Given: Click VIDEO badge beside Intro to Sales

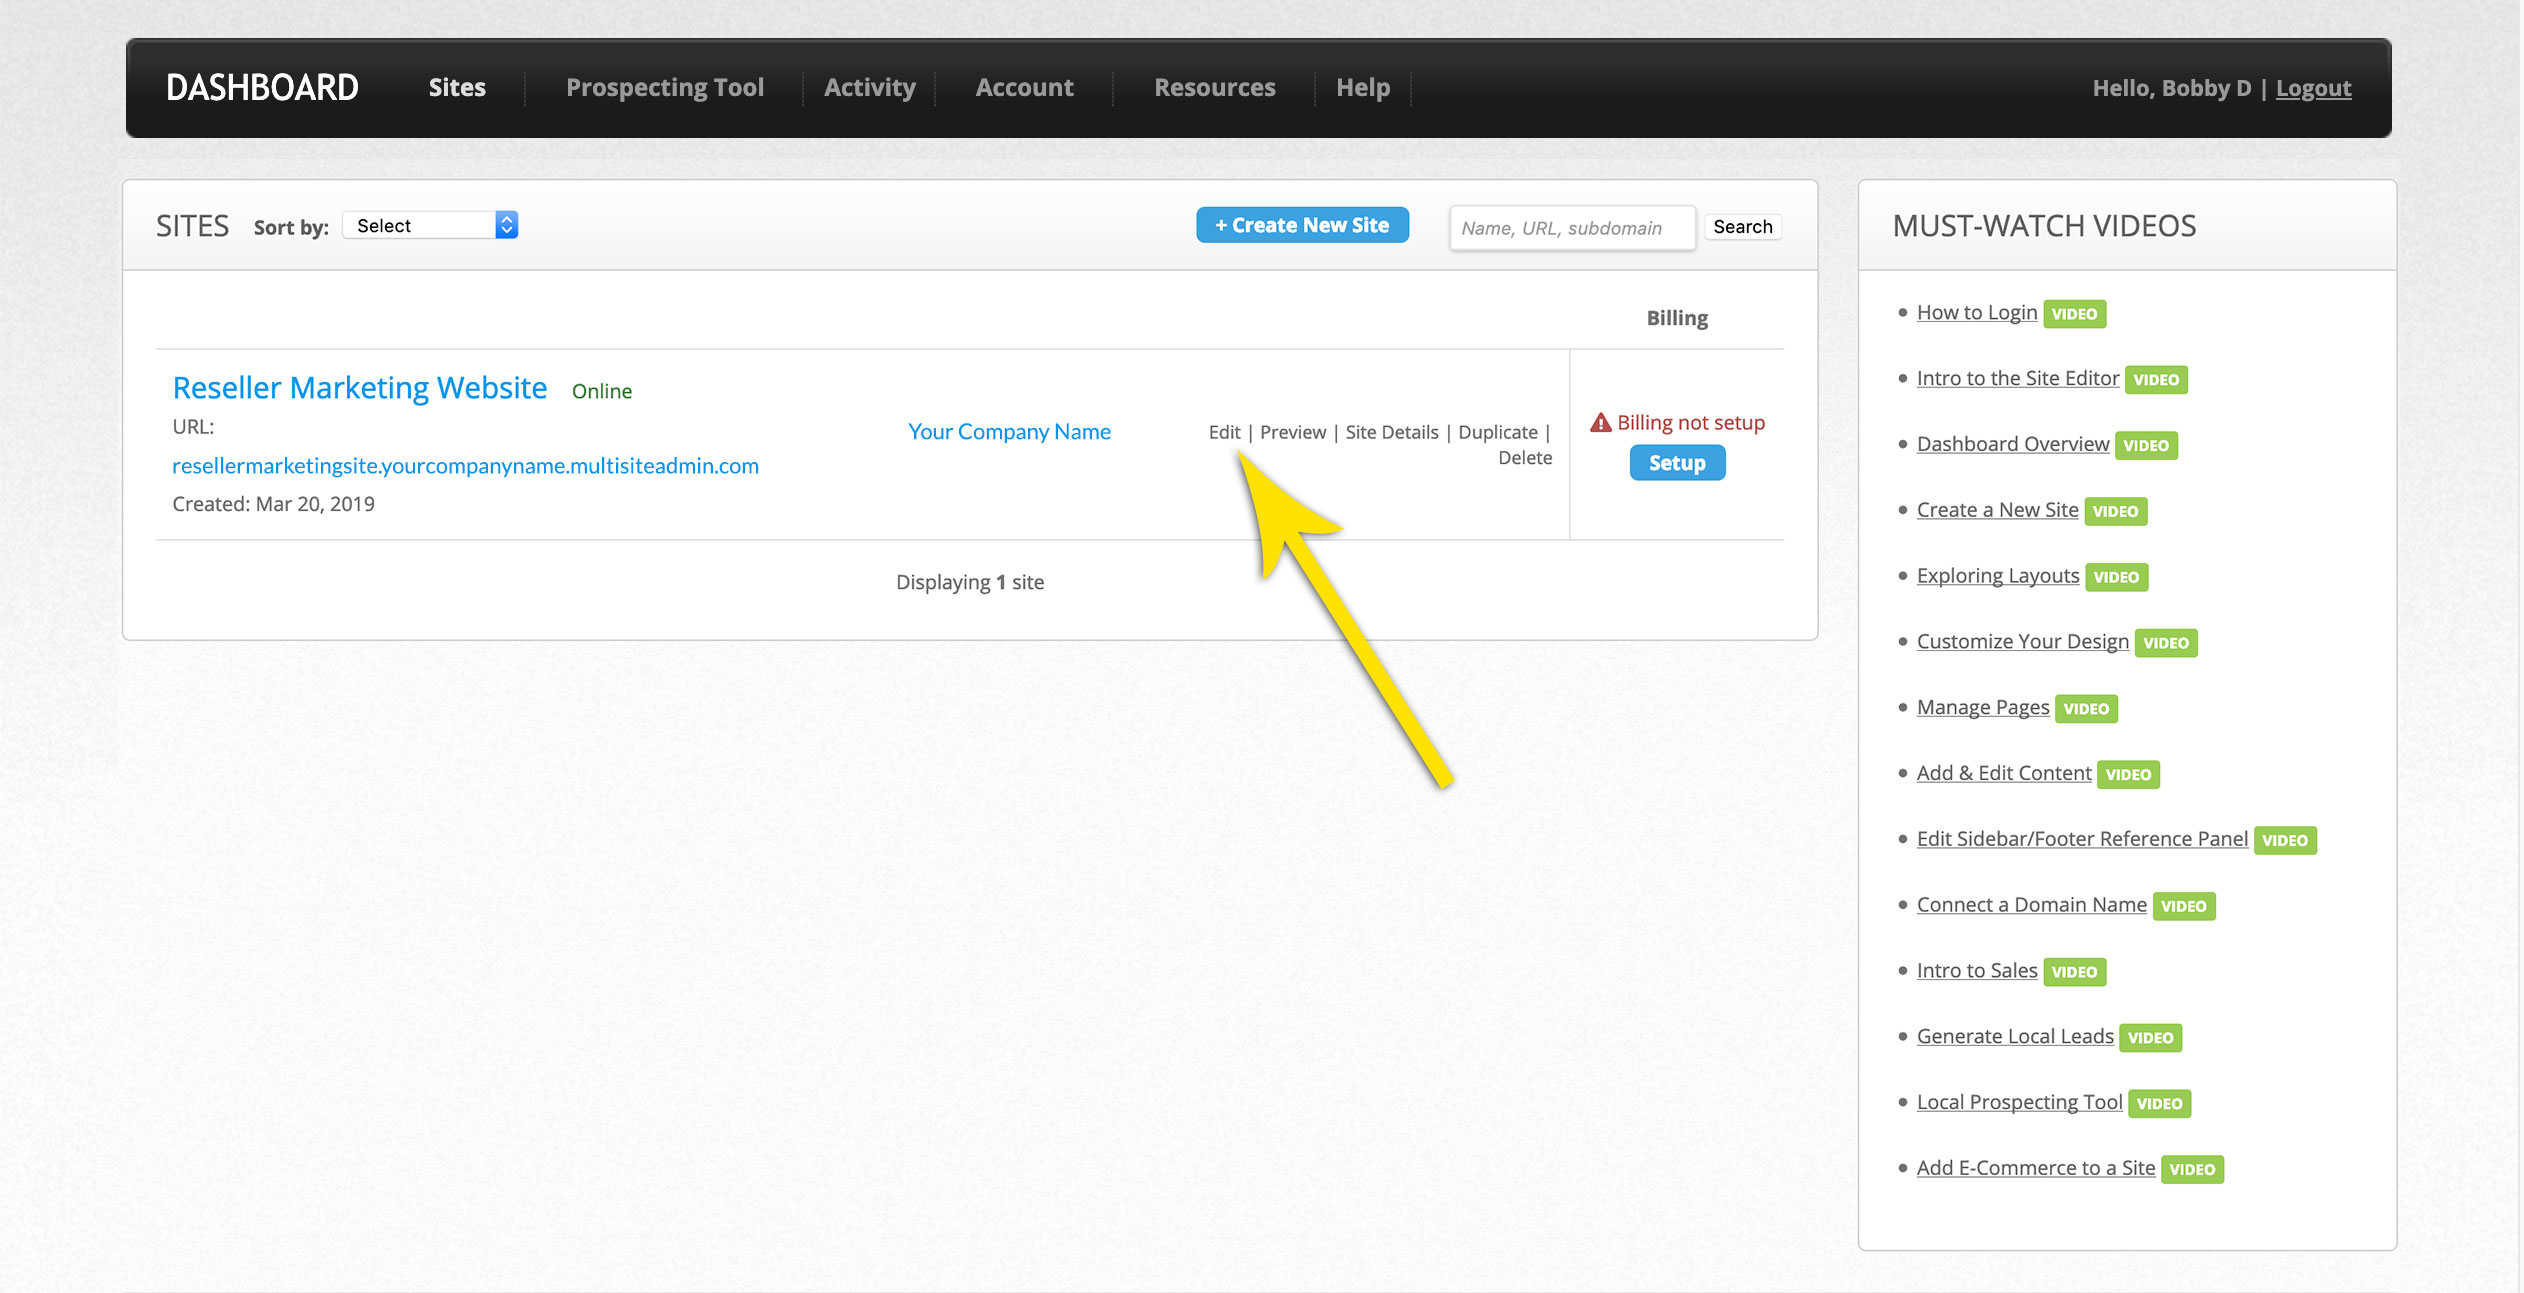Looking at the screenshot, I should click(2074, 972).
